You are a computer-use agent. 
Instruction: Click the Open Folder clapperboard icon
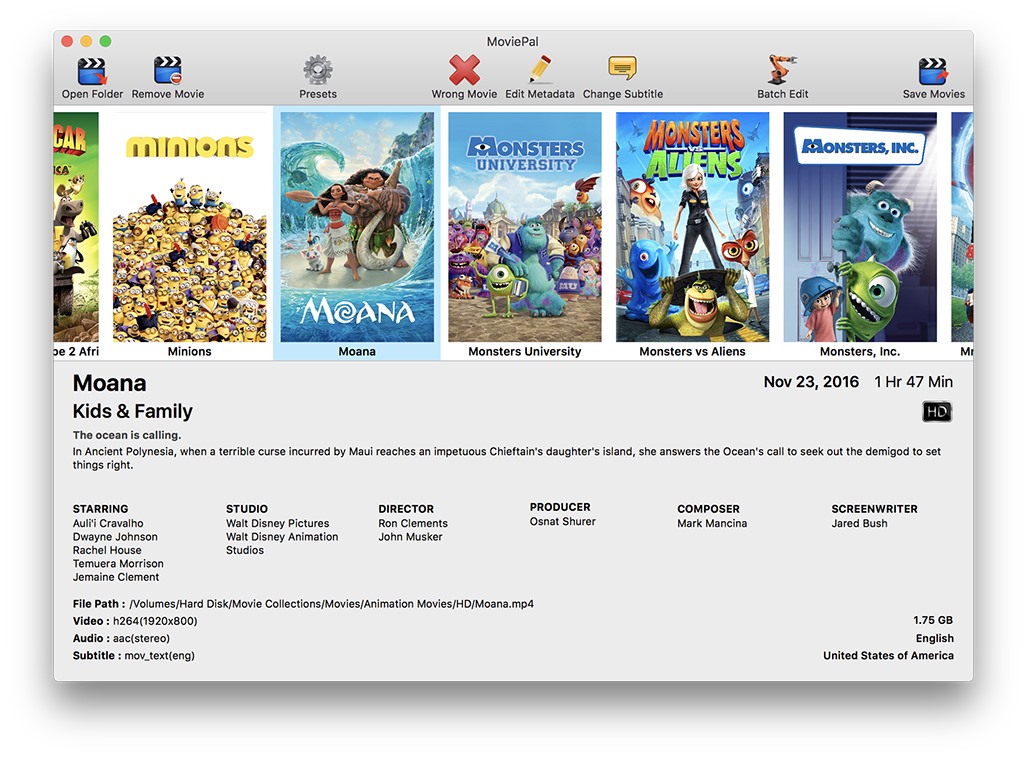[92, 71]
